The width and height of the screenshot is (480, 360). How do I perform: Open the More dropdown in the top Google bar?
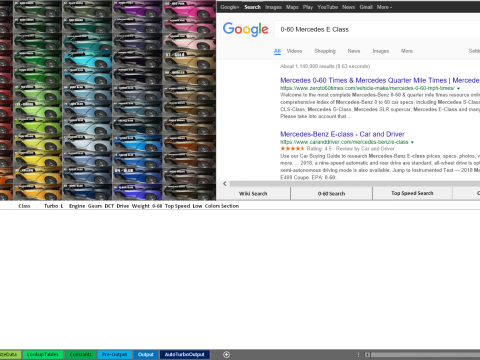click(x=384, y=7)
